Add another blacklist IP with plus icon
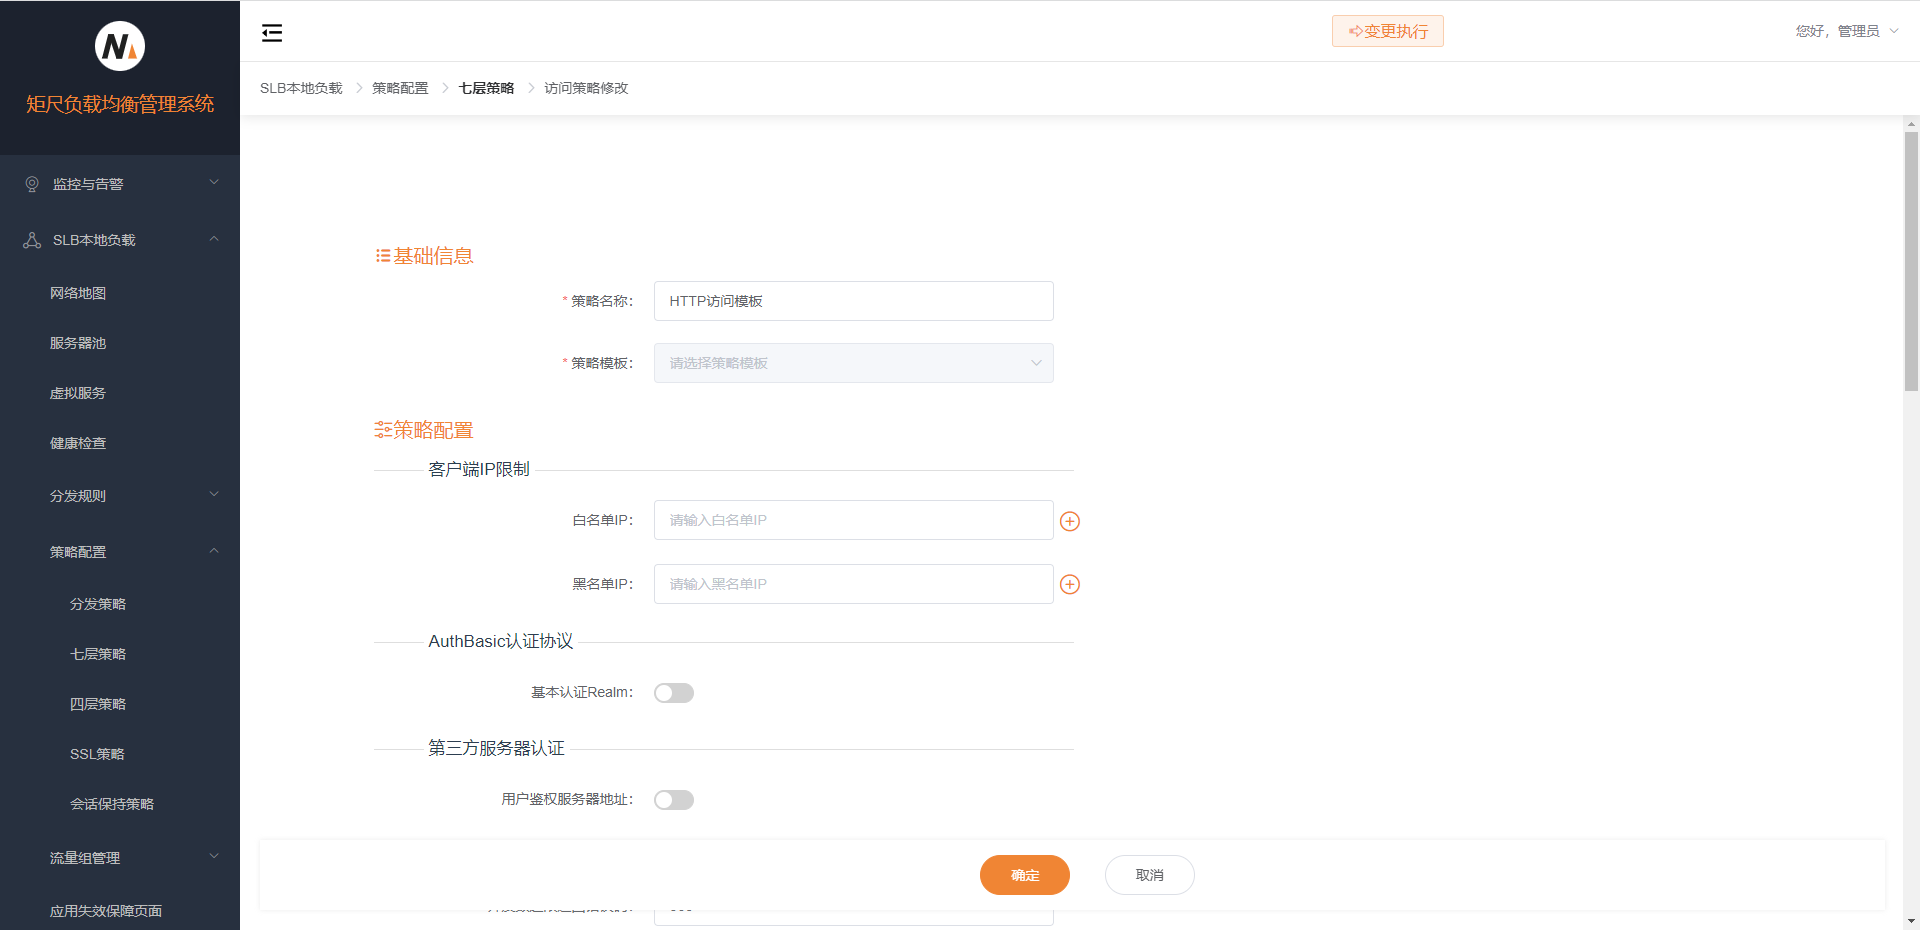1920x930 pixels. click(1070, 584)
